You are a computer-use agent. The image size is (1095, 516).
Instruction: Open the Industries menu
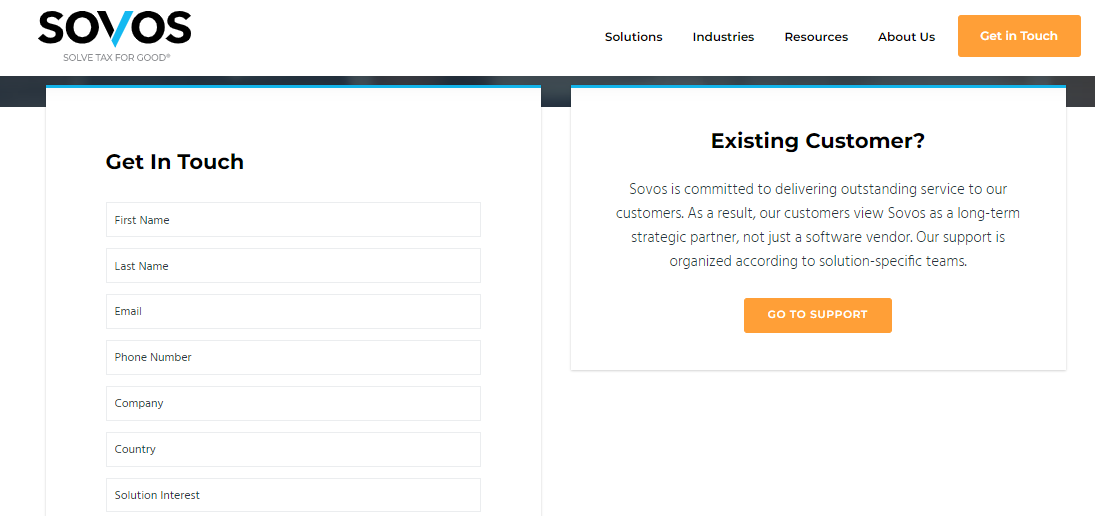723,37
